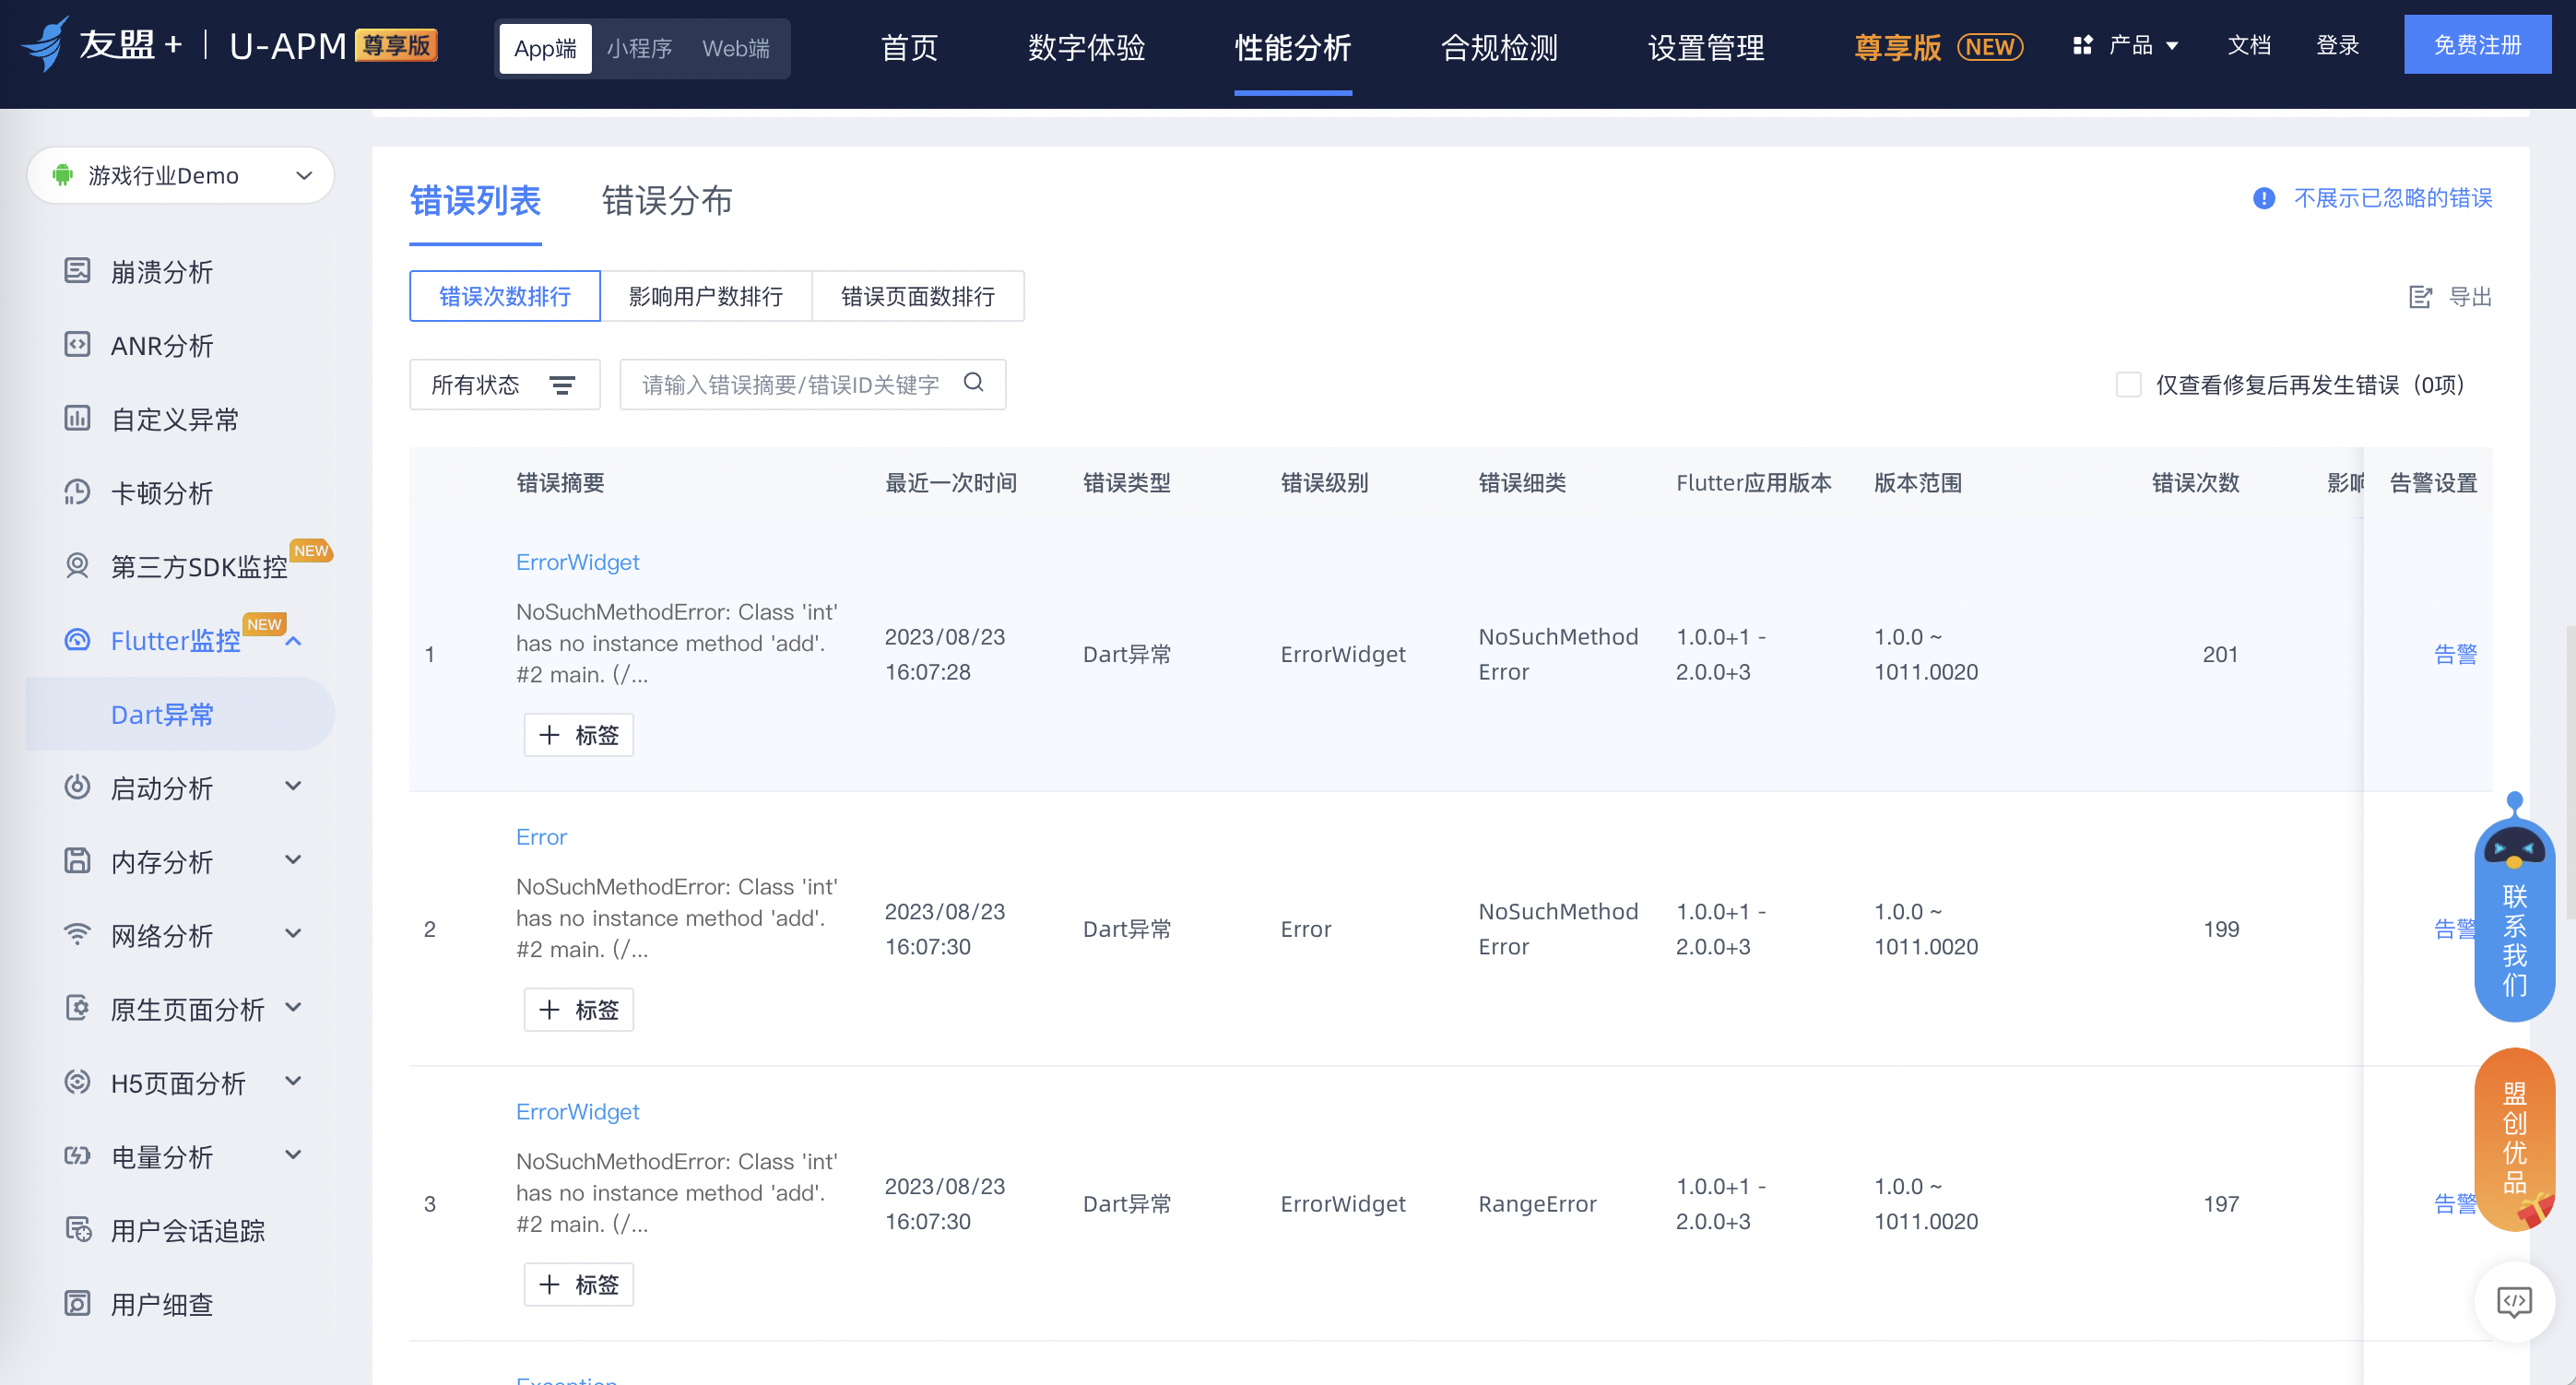The image size is (2576, 1385).
Task: Click the 导出 export text
Action: (2470, 297)
